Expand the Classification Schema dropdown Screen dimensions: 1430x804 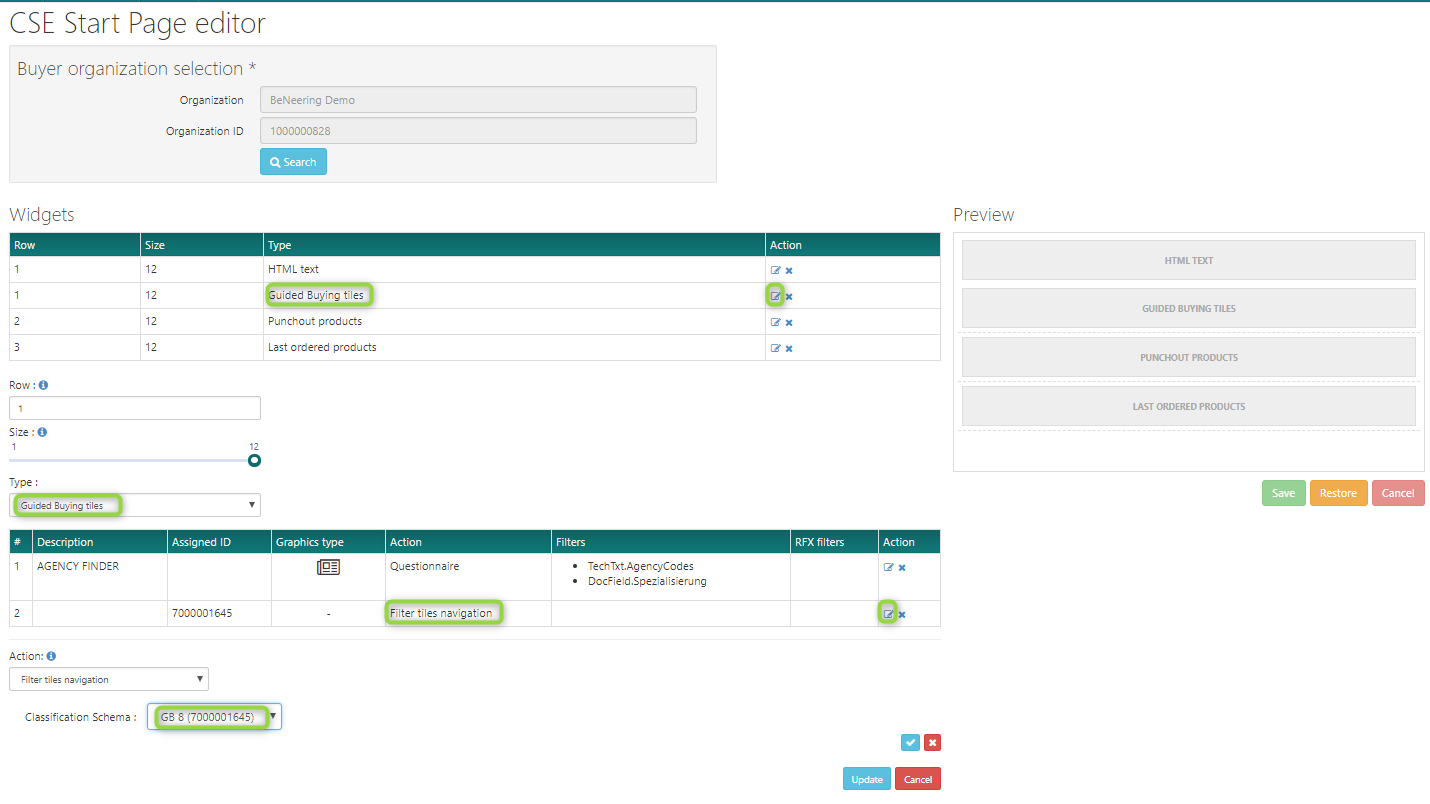point(214,717)
